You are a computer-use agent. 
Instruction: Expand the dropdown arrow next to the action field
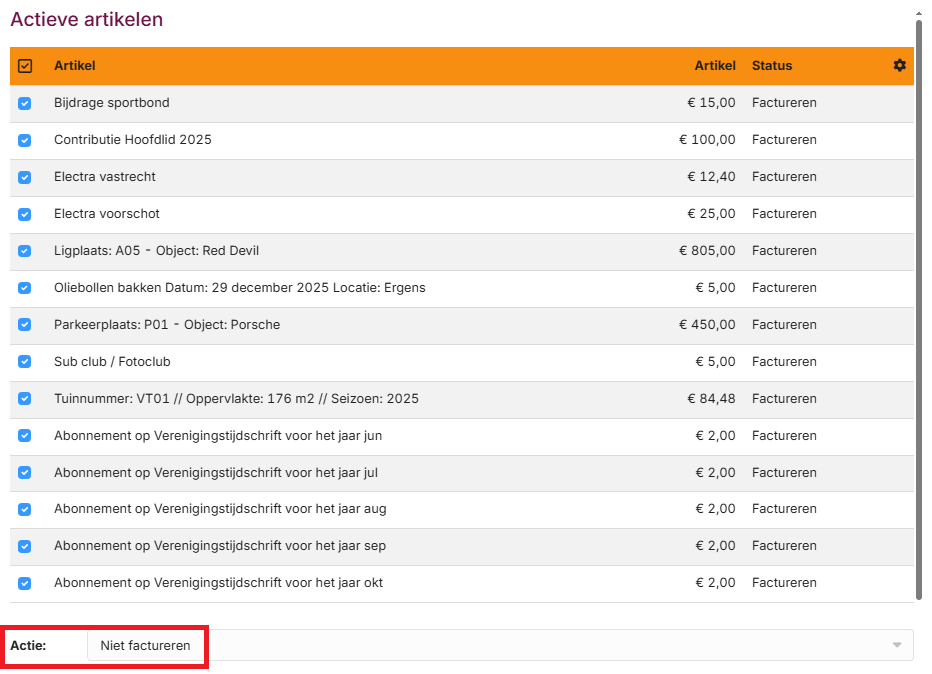pyautogui.click(x=899, y=645)
